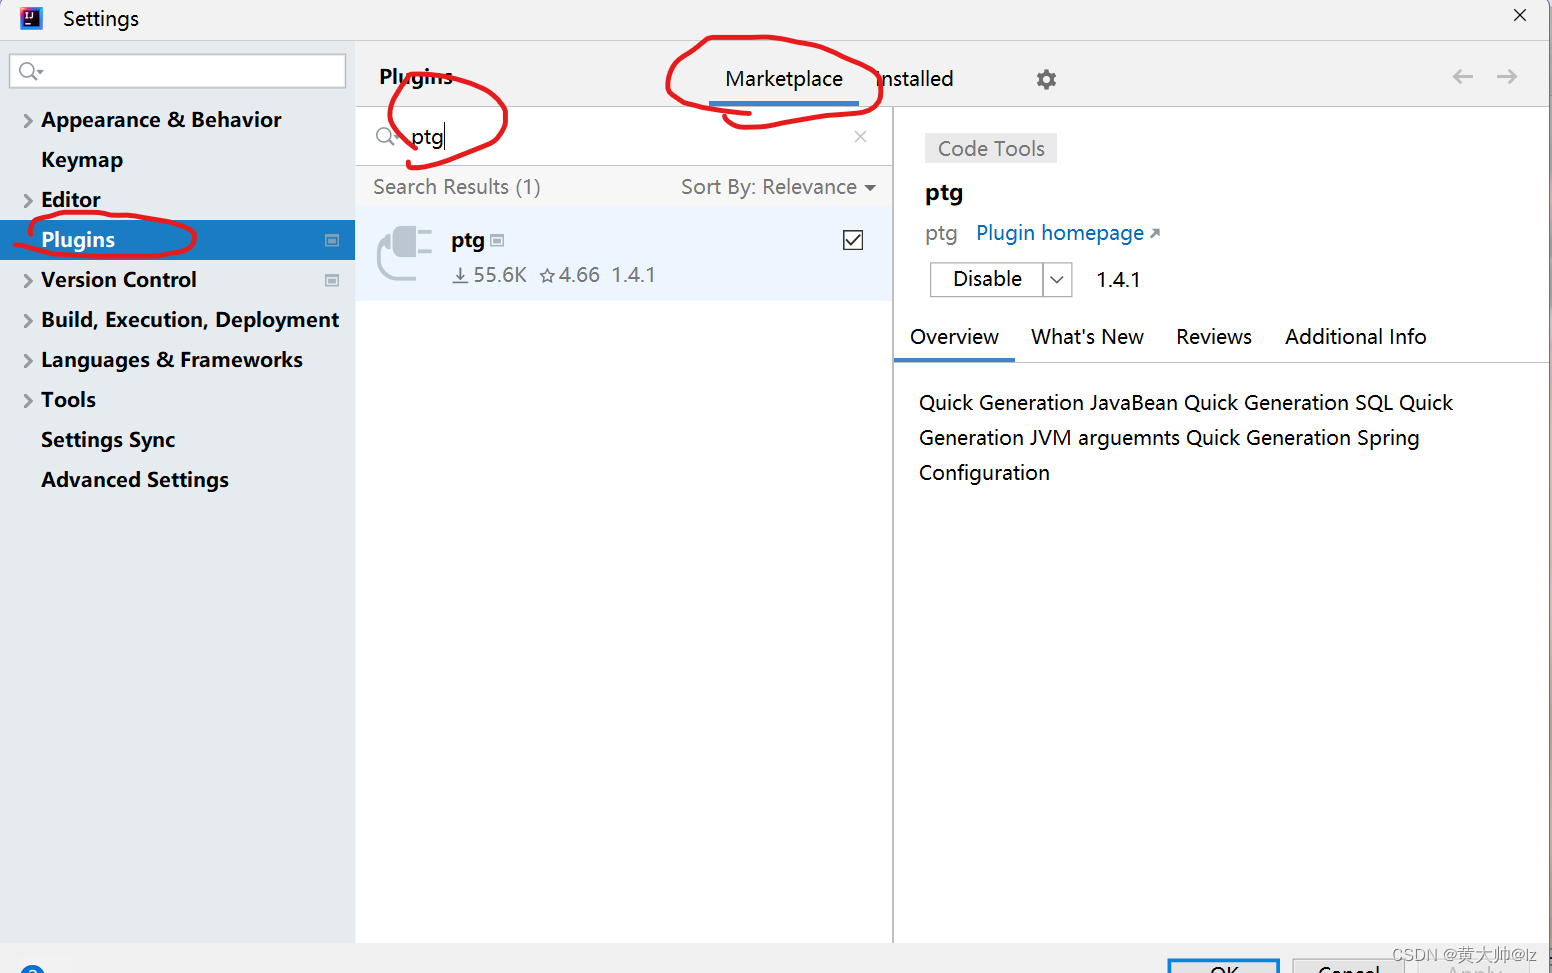Select Advanced Settings in the tree

[135, 480]
